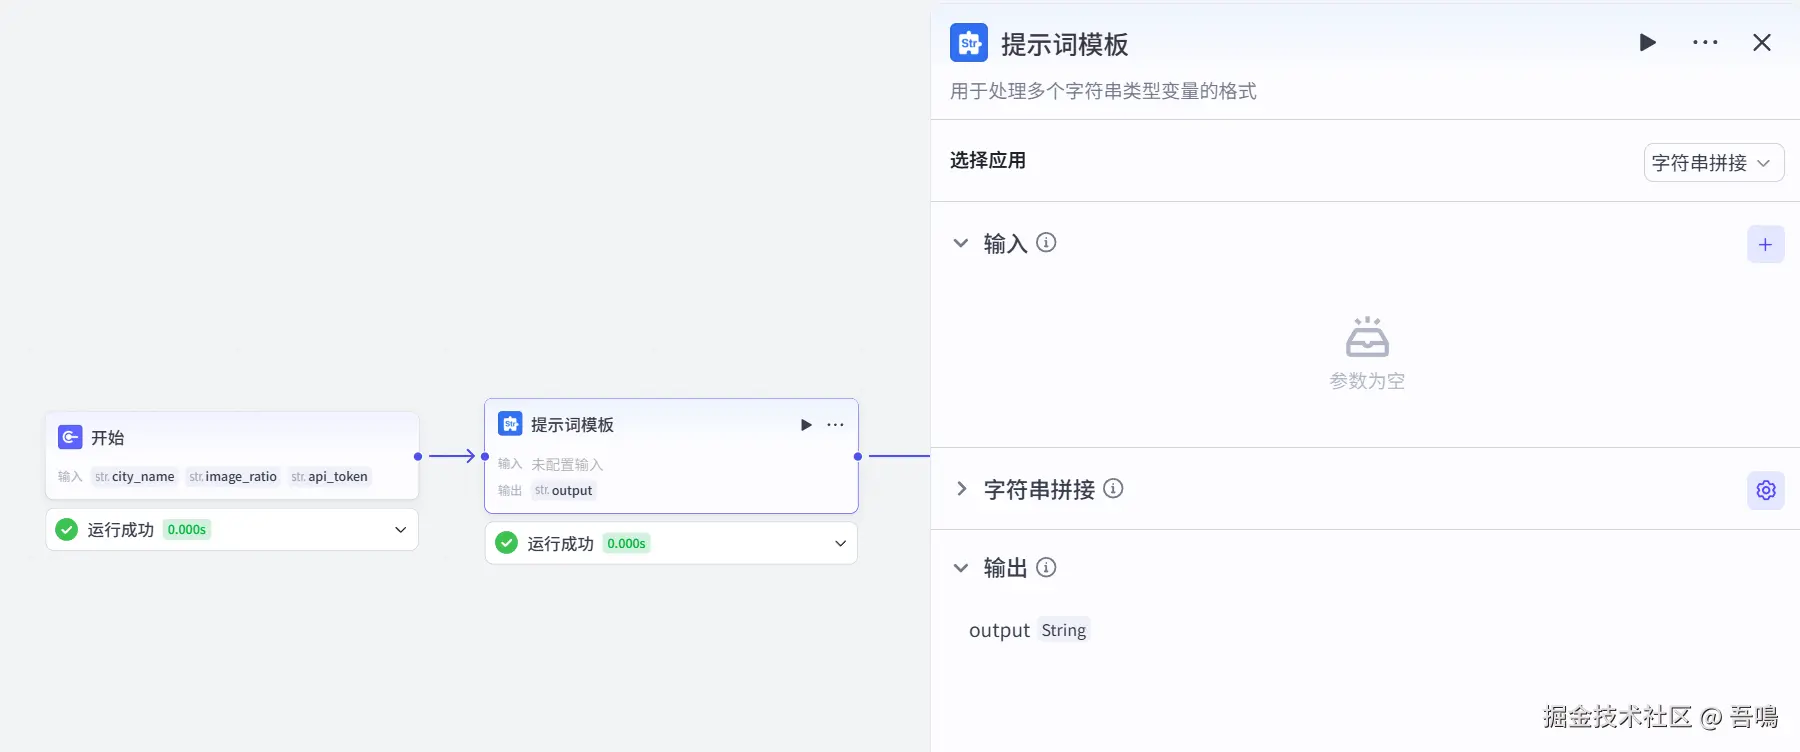Screen dimensions: 1800x752
Task: Open the 字符串拼接 application dropdown
Action: click(1713, 163)
